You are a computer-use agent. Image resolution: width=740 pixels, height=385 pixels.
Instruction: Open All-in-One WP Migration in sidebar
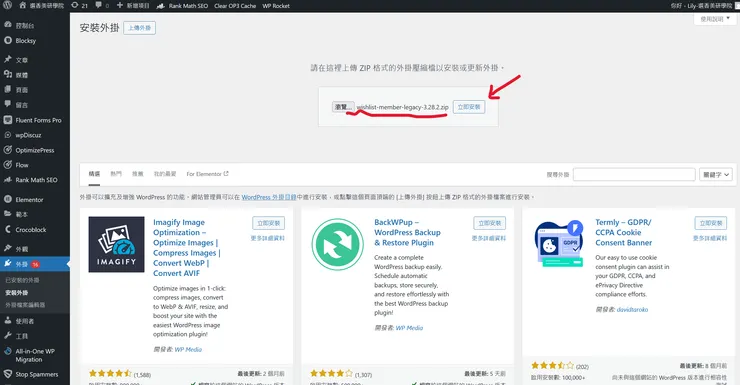pyautogui.click(x=35, y=355)
